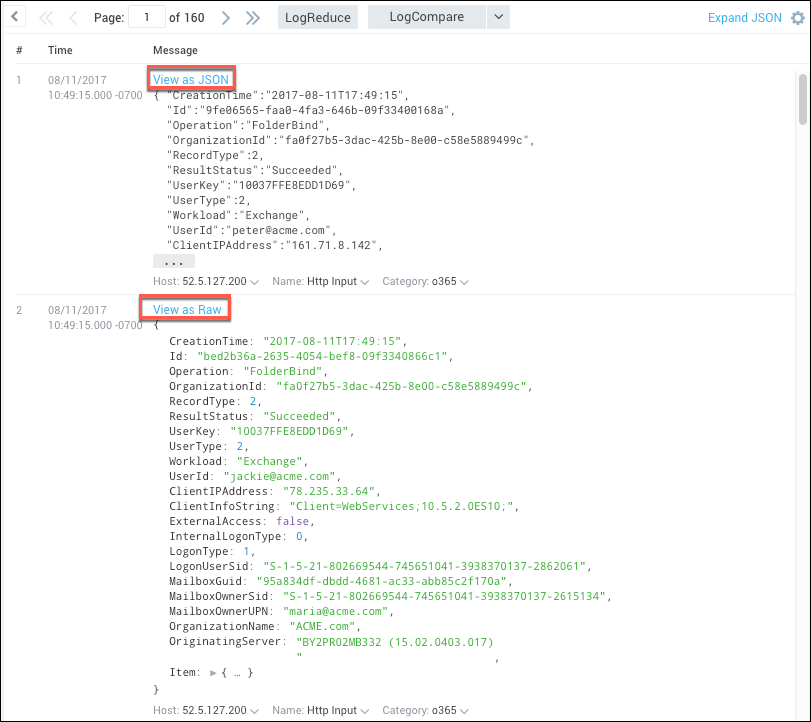Click the settings gear icon
Image resolution: width=811 pixels, height=722 pixels.
point(797,16)
